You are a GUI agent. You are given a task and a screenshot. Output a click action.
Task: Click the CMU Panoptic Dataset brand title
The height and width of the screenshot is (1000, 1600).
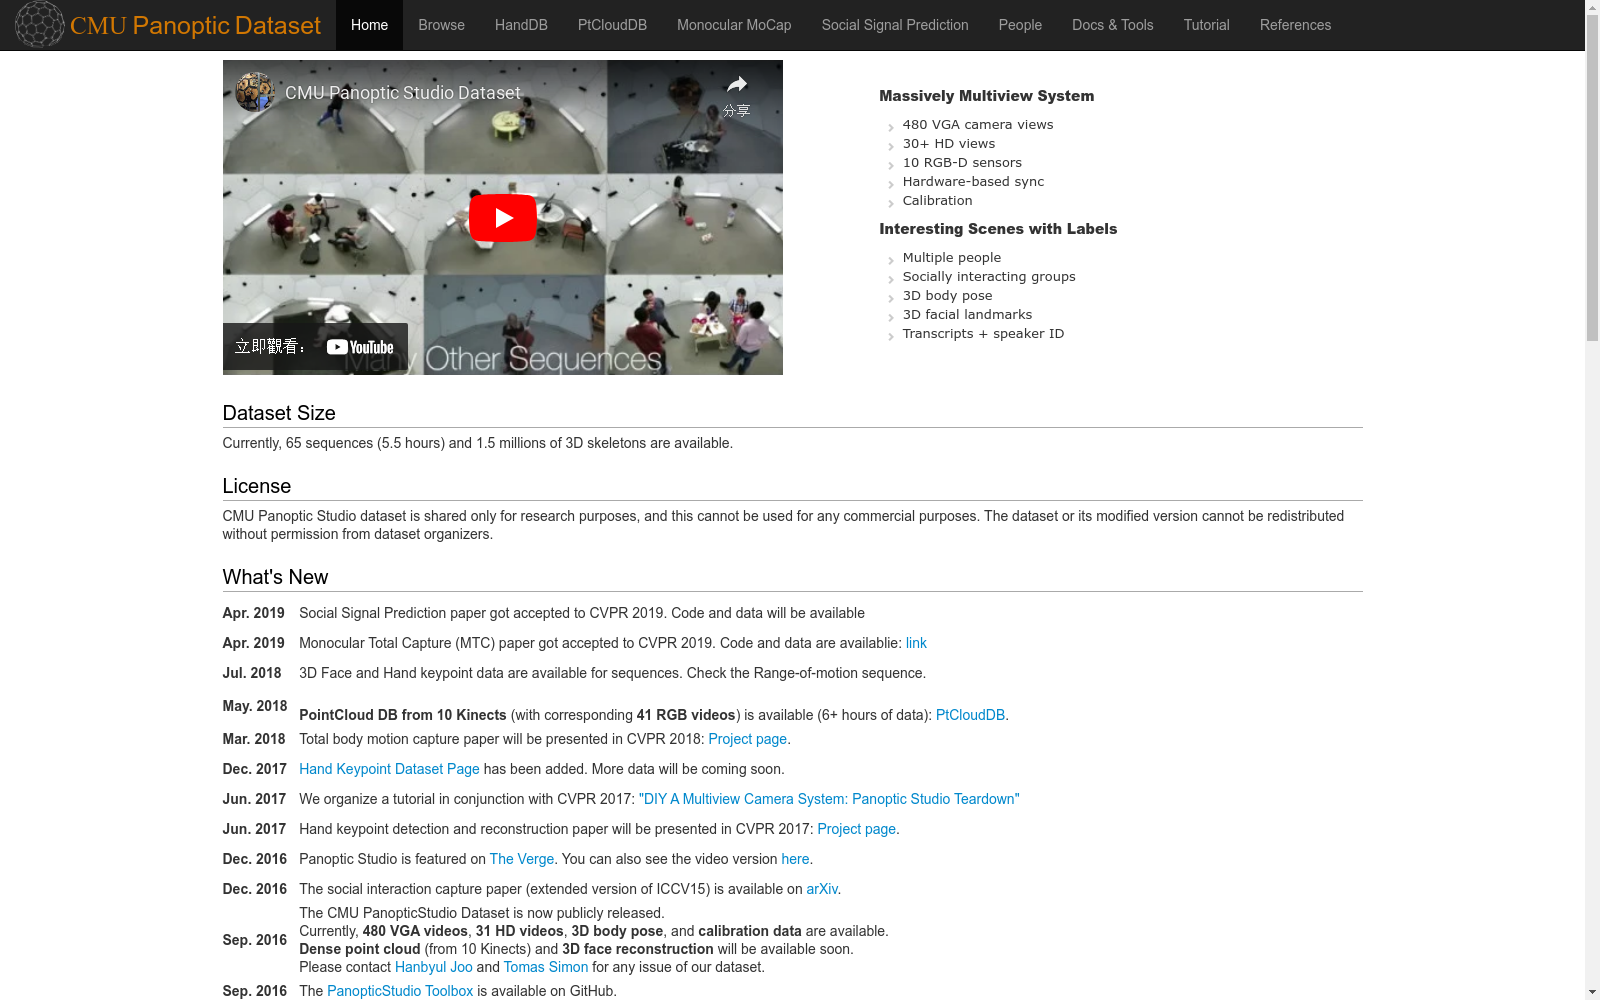pos(195,25)
